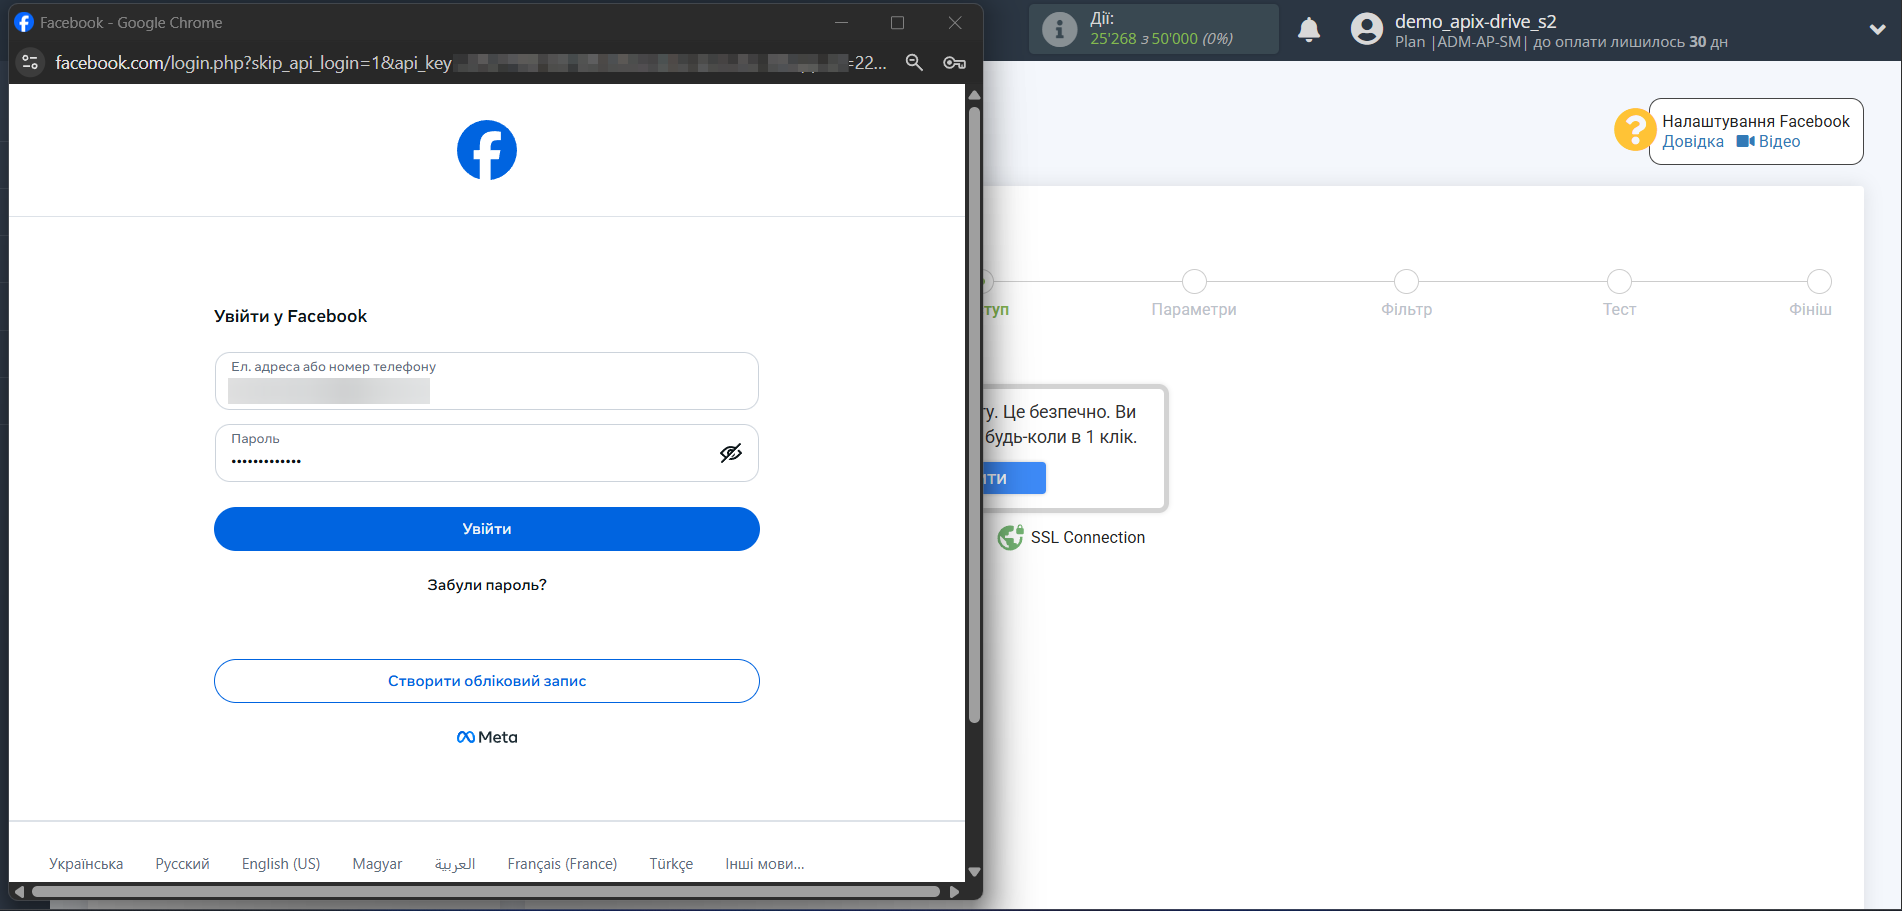Select English (US) language link
The height and width of the screenshot is (911, 1902).
[281, 864]
